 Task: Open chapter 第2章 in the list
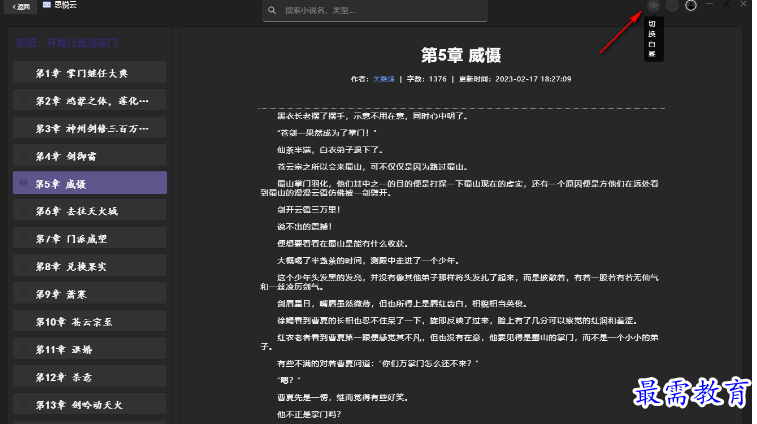[90, 100]
